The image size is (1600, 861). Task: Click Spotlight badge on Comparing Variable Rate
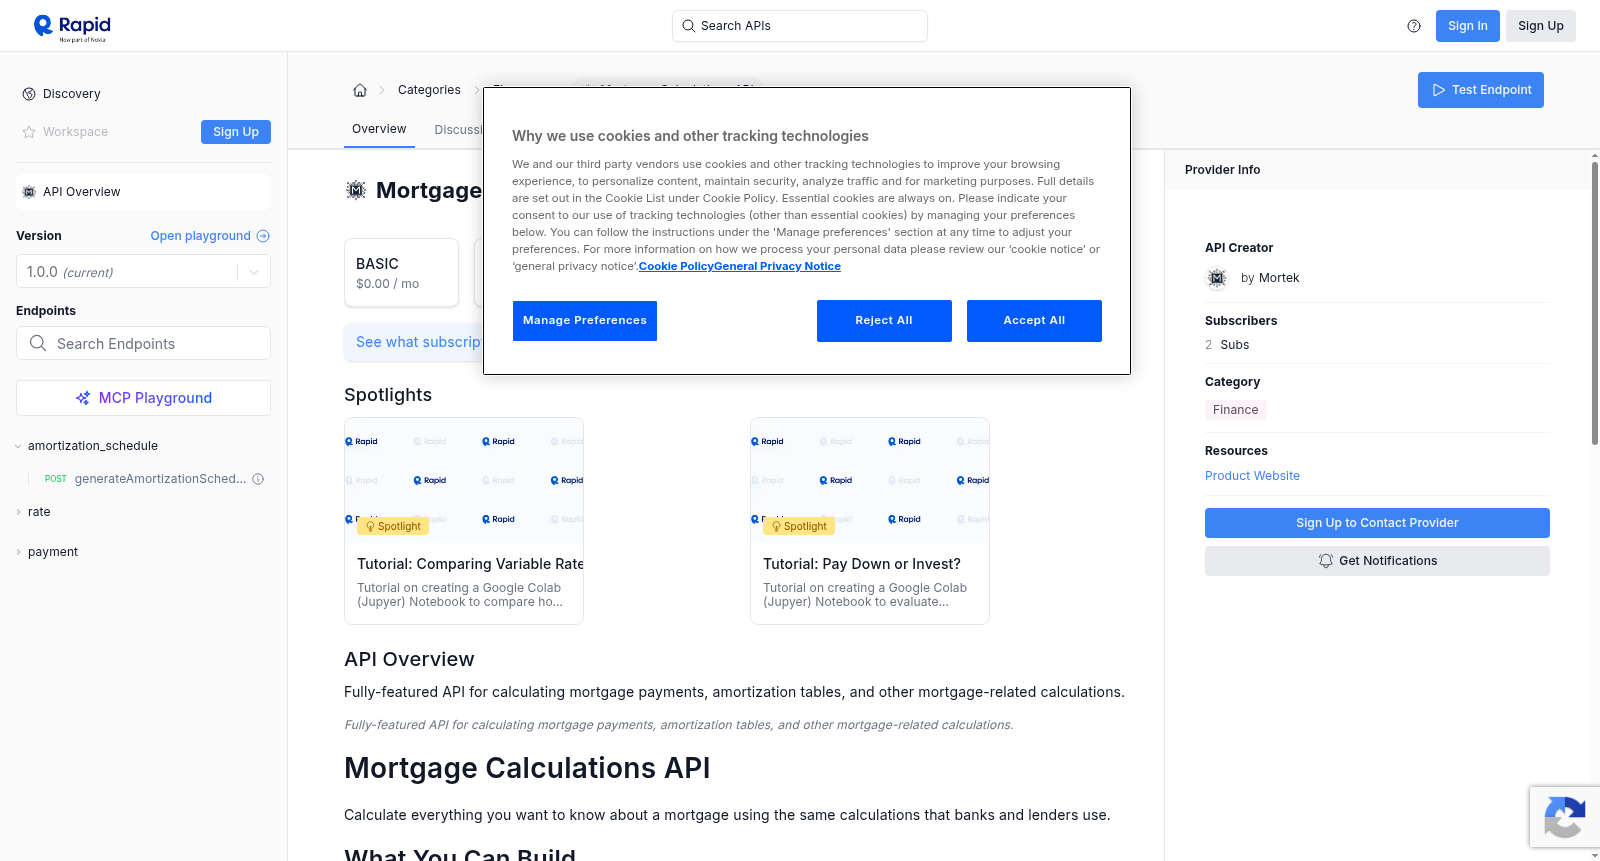pyautogui.click(x=393, y=526)
